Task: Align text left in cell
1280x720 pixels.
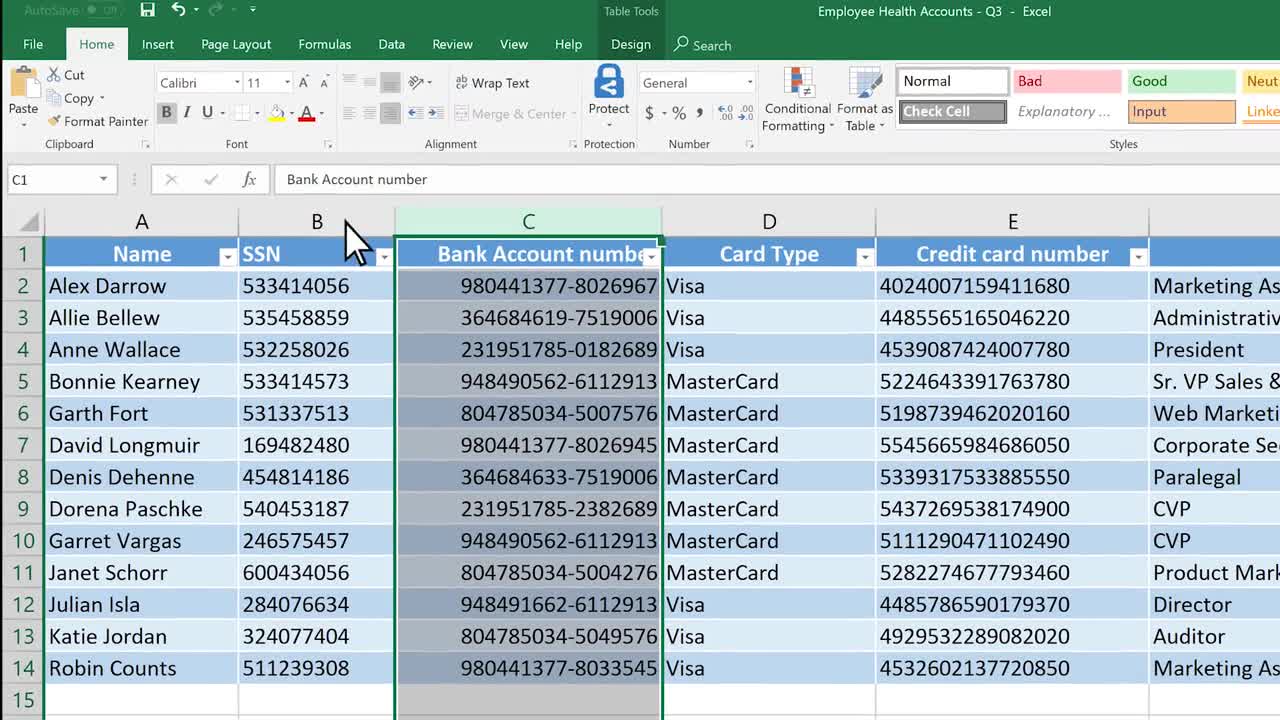Action: point(349,113)
